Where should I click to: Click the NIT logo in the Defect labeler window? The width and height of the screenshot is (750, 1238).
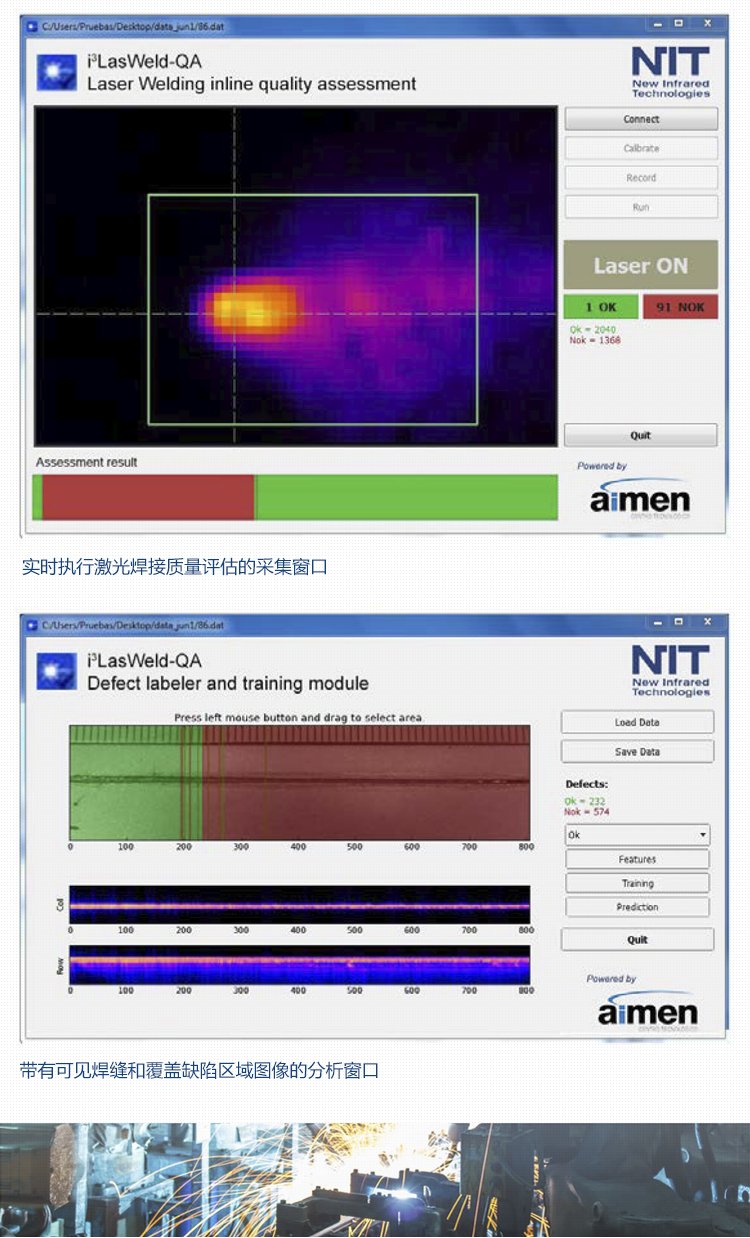pos(670,671)
